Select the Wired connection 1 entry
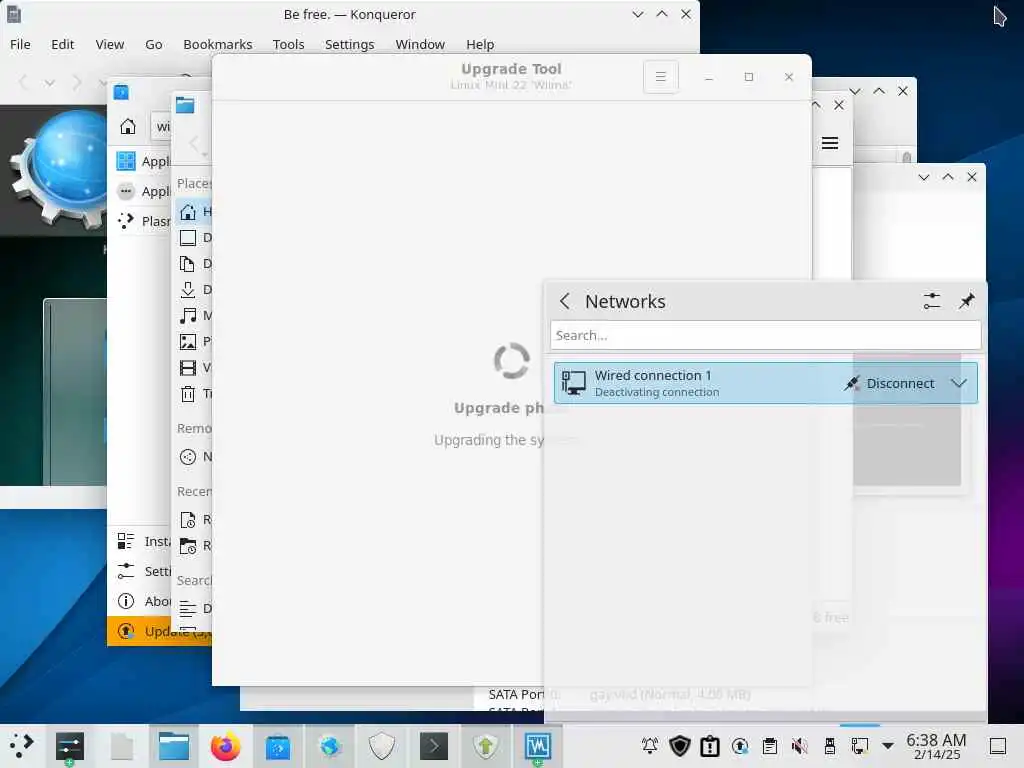 coord(765,383)
